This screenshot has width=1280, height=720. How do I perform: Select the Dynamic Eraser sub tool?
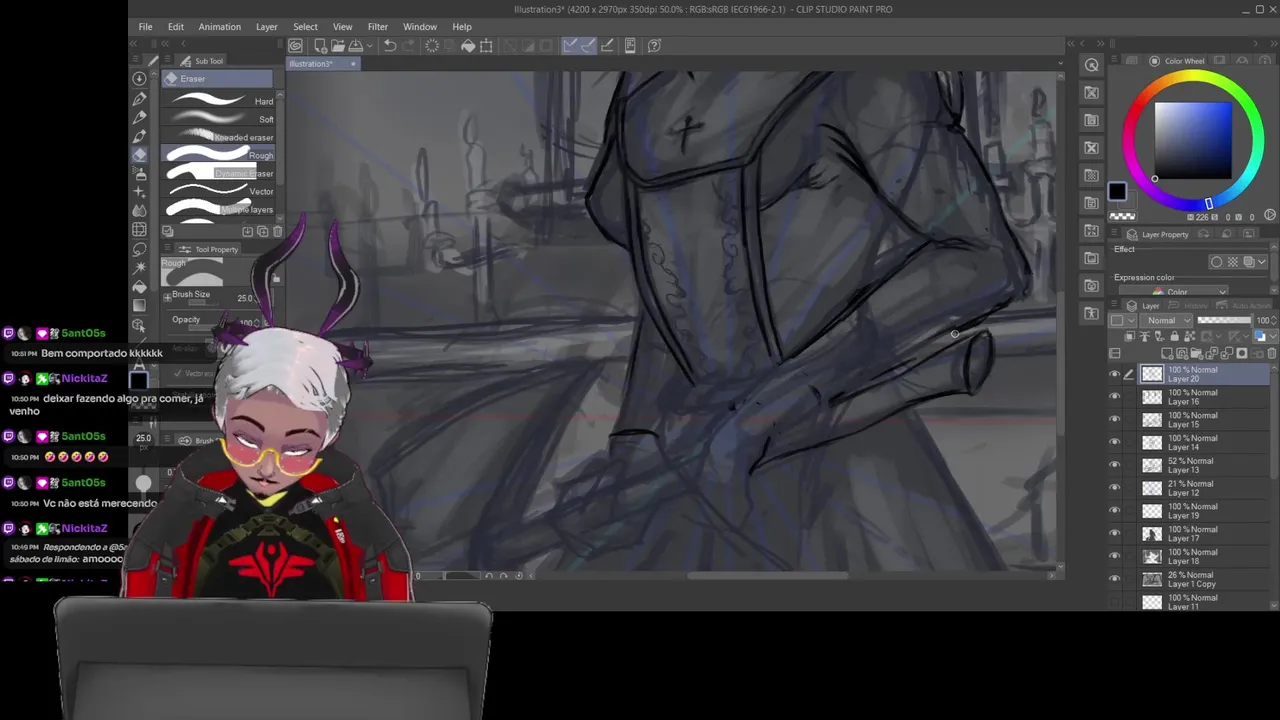pyautogui.click(x=219, y=173)
